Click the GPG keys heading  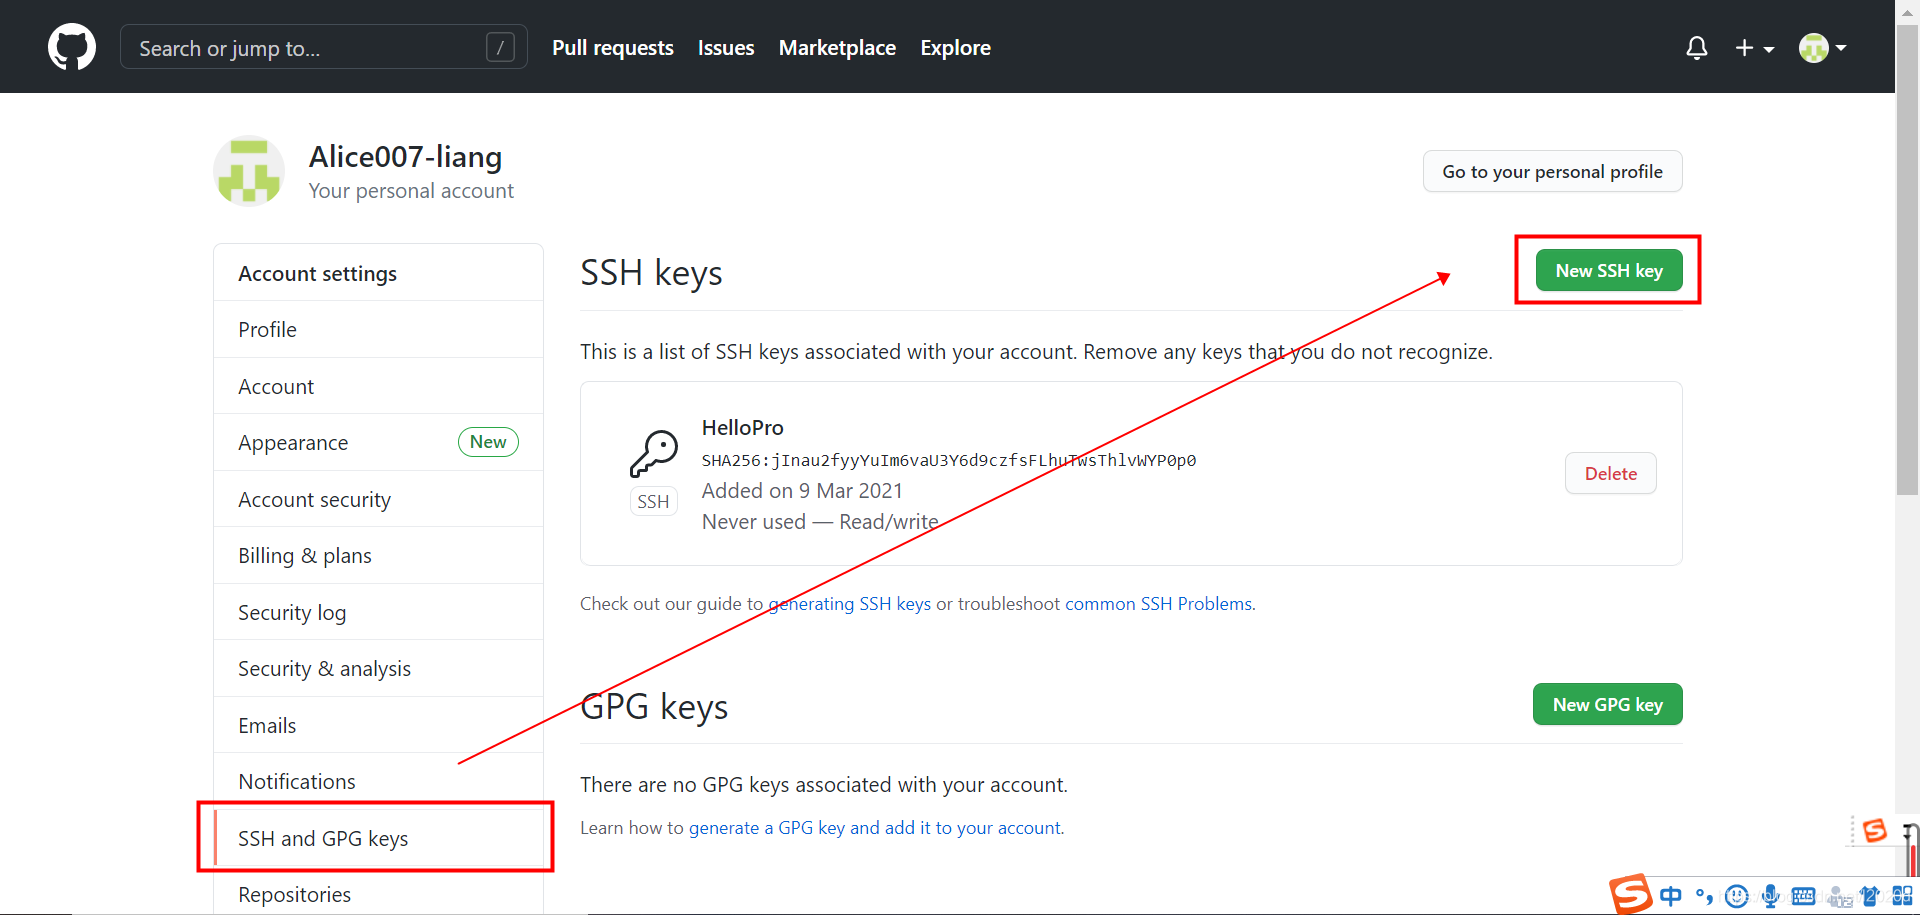pos(654,706)
